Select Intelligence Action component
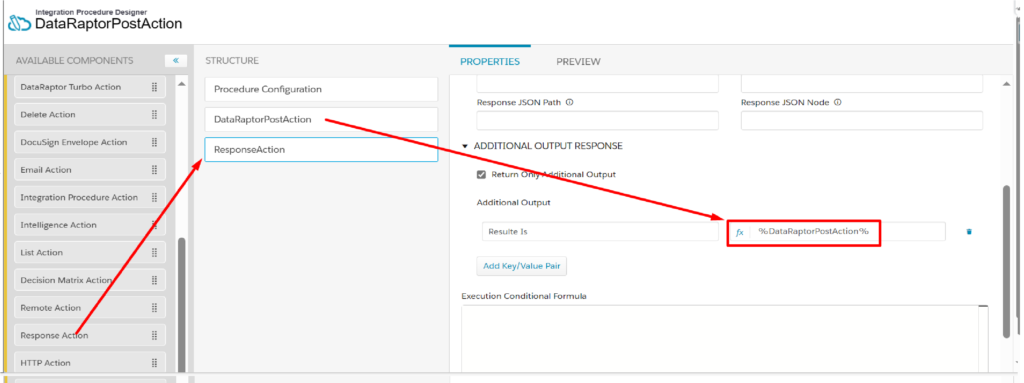 point(90,225)
